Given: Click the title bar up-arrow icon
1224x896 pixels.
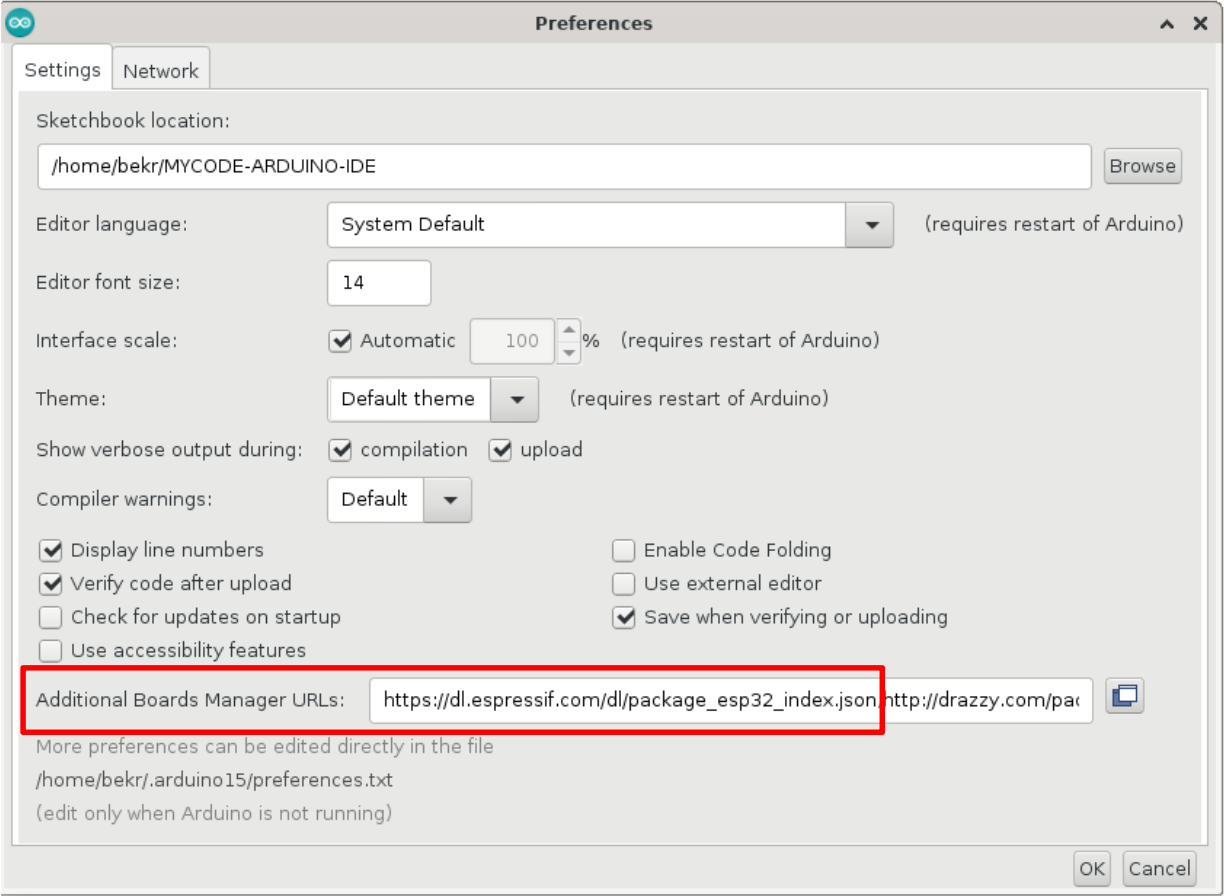Looking at the screenshot, I should click(x=1167, y=24).
